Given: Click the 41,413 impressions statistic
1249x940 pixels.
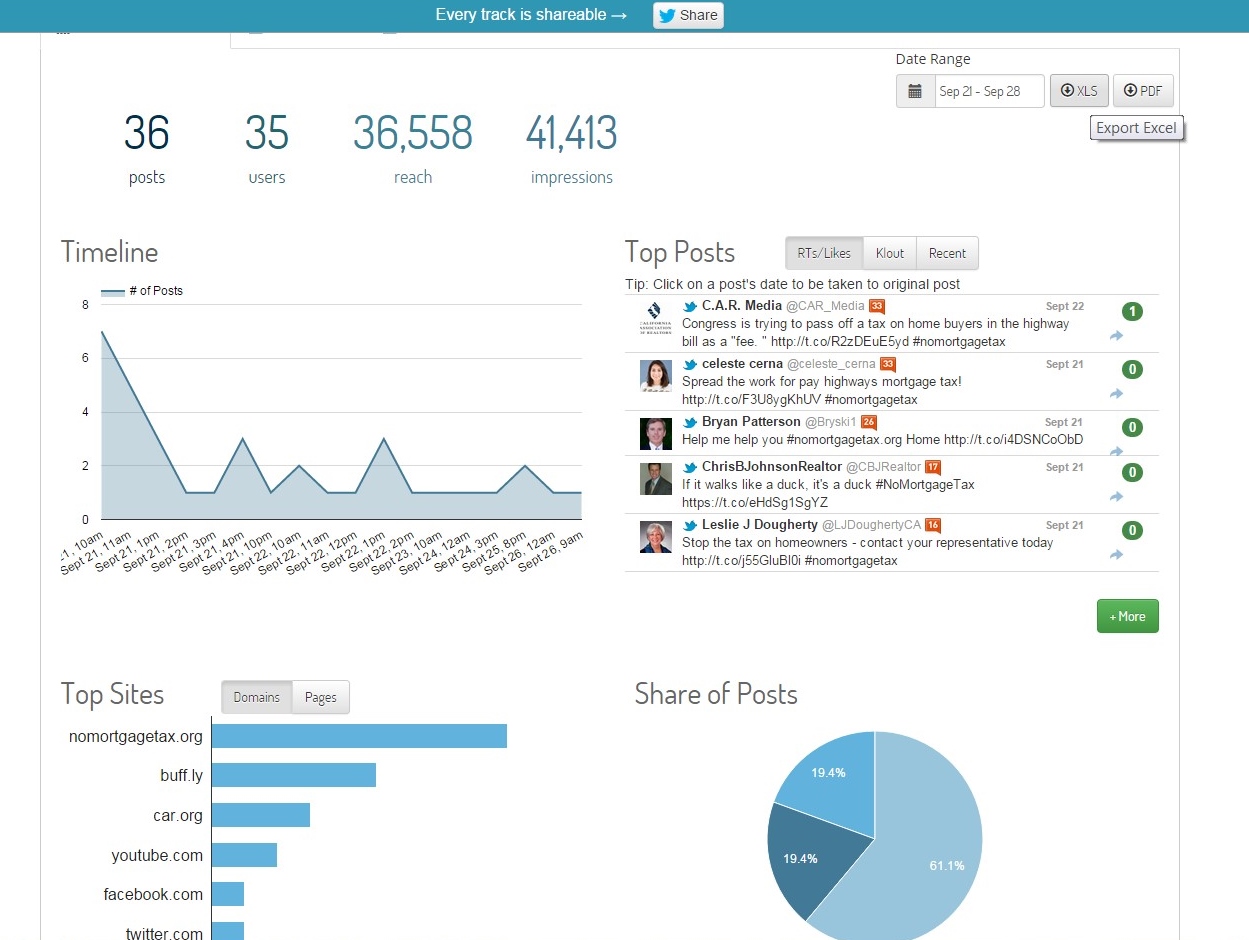Looking at the screenshot, I should click(572, 148).
